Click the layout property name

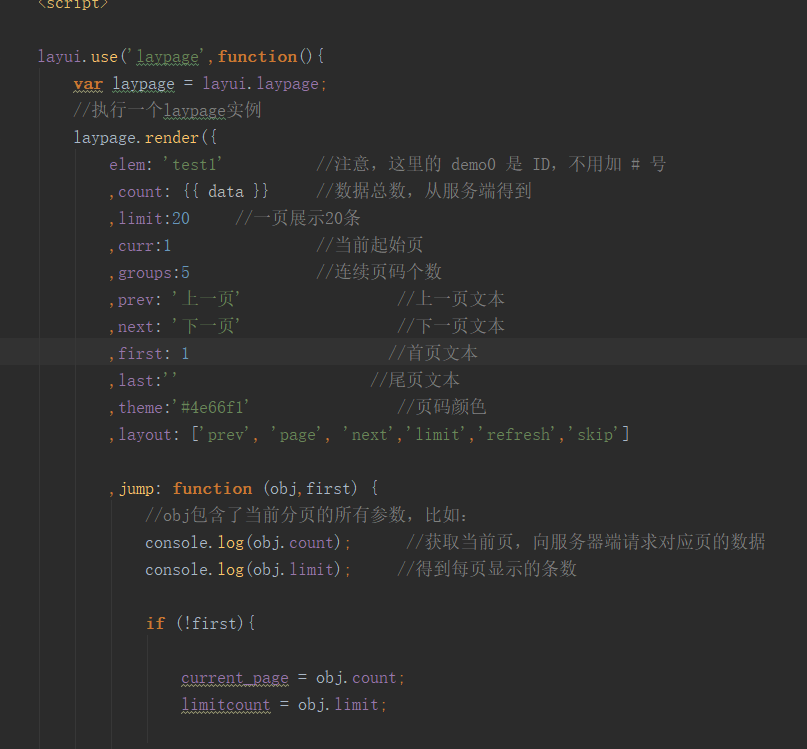click(145, 435)
